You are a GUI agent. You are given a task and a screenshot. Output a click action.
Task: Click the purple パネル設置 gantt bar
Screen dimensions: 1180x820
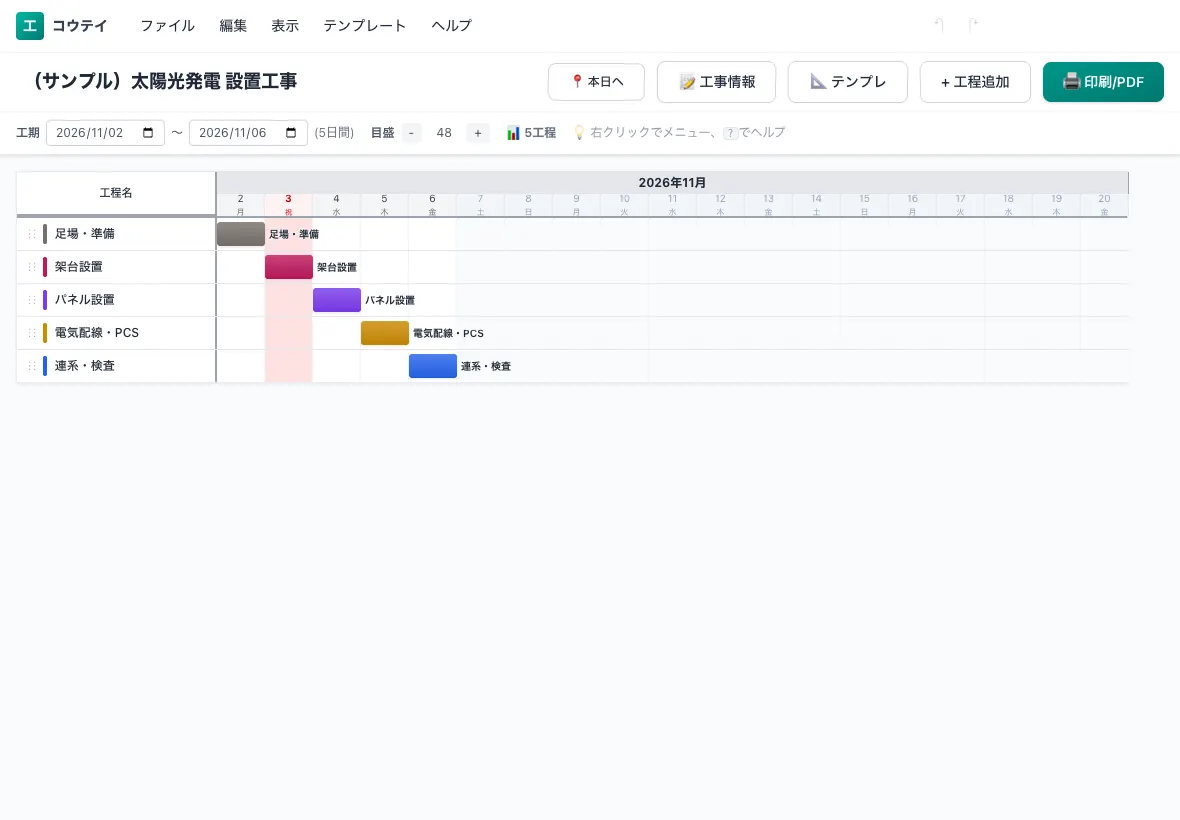(337, 300)
